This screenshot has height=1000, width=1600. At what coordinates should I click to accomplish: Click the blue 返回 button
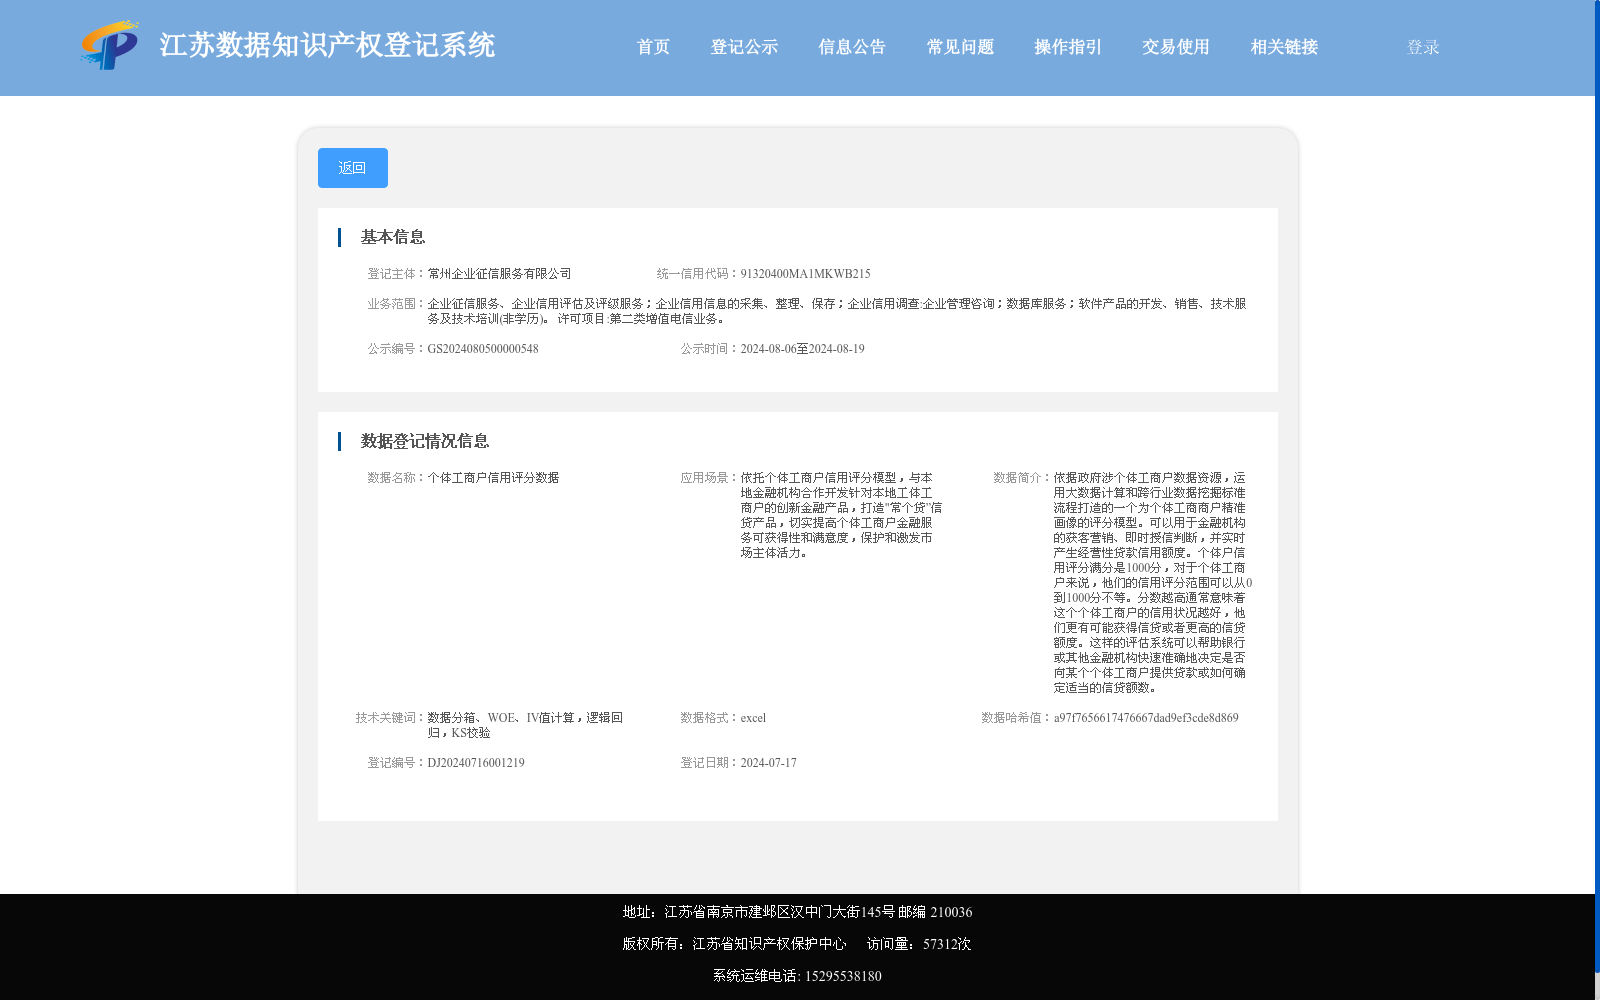(353, 168)
